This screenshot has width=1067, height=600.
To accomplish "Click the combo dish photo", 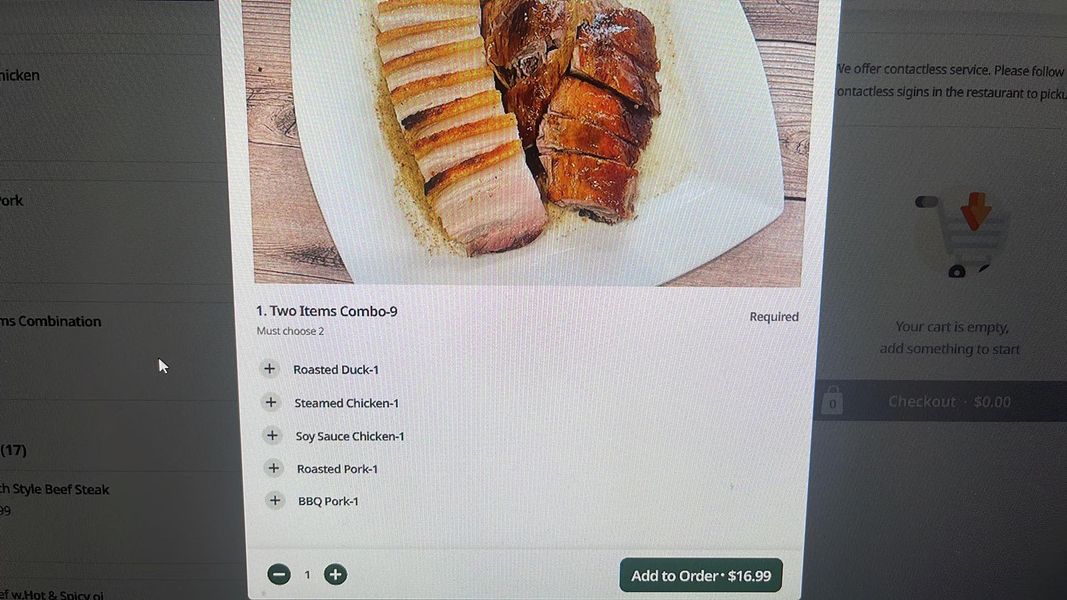I will click(x=527, y=141).
